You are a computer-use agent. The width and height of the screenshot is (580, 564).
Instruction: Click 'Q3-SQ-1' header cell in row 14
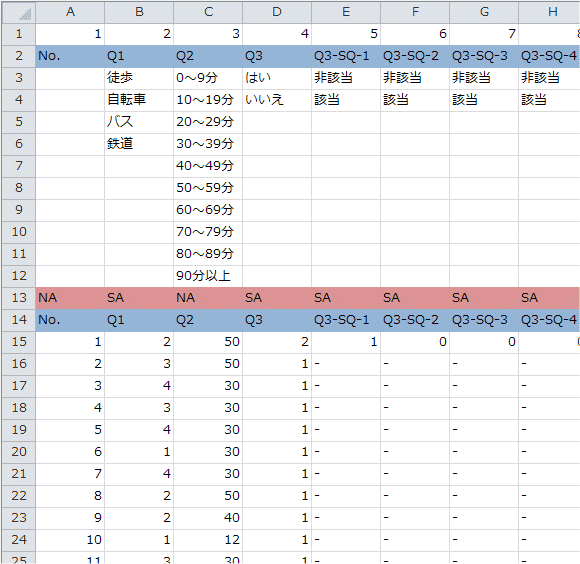tap(346, 320)
